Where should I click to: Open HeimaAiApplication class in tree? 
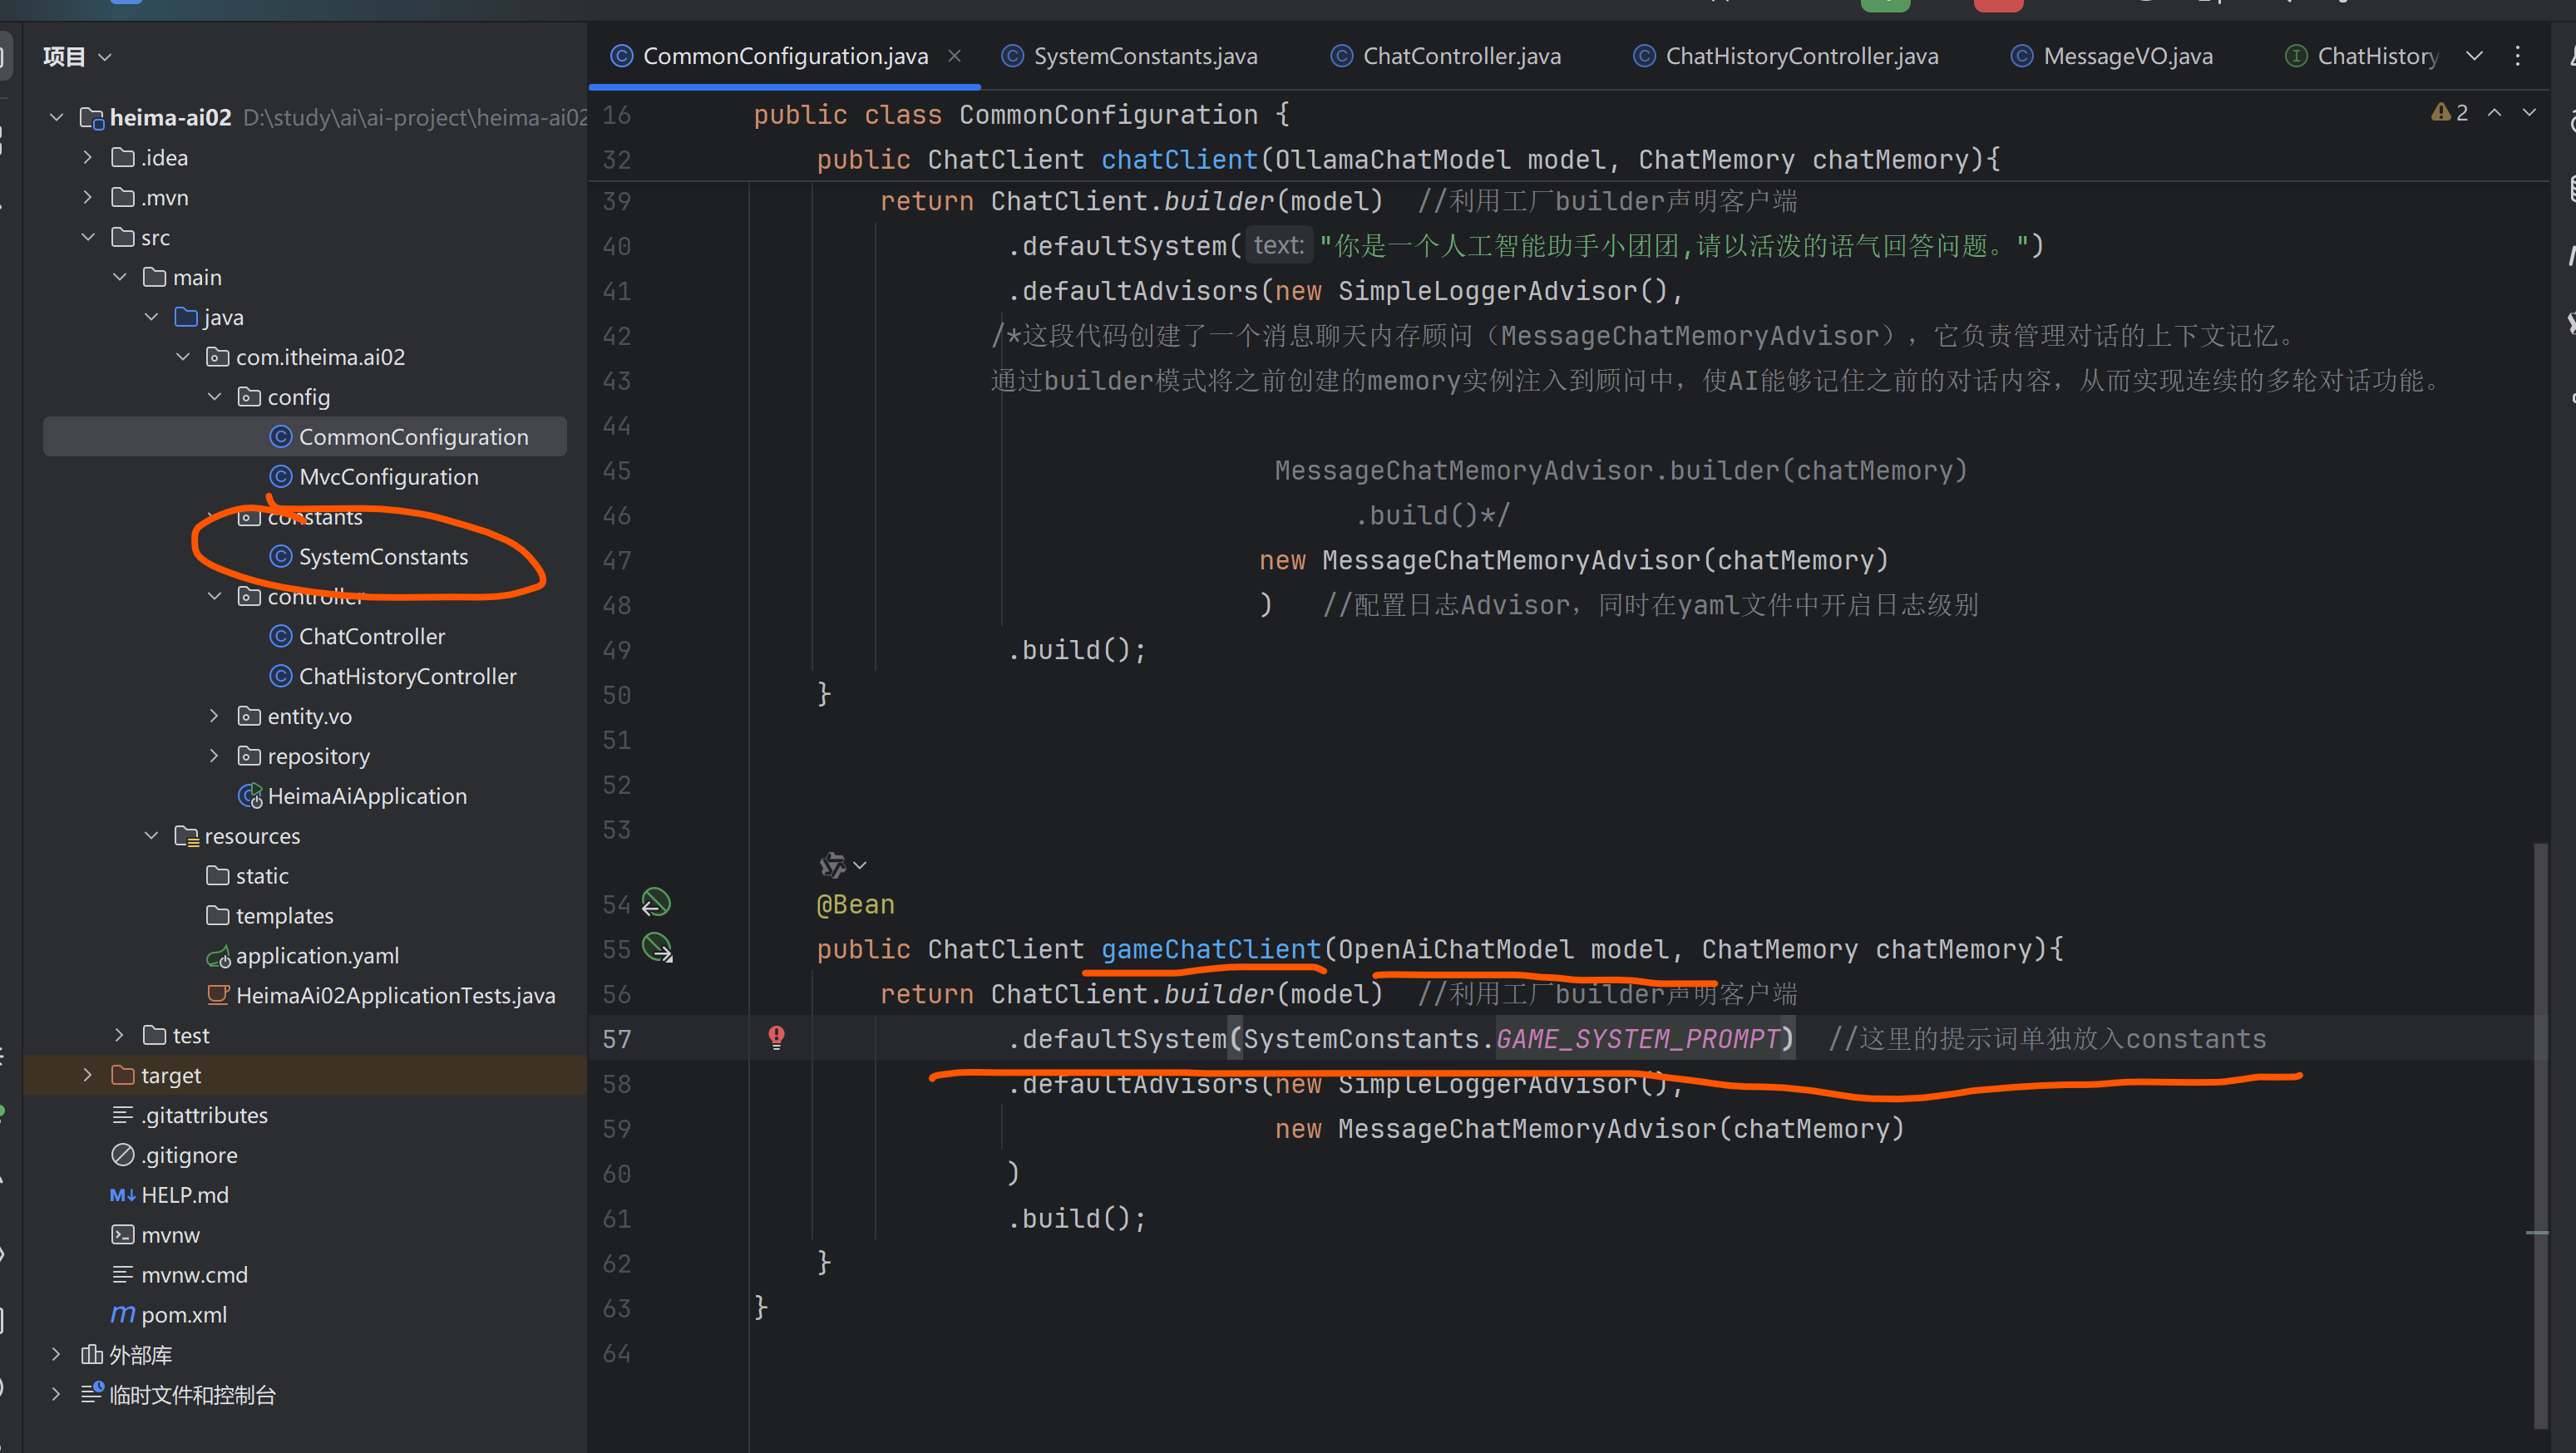click(x=366, y=796)
